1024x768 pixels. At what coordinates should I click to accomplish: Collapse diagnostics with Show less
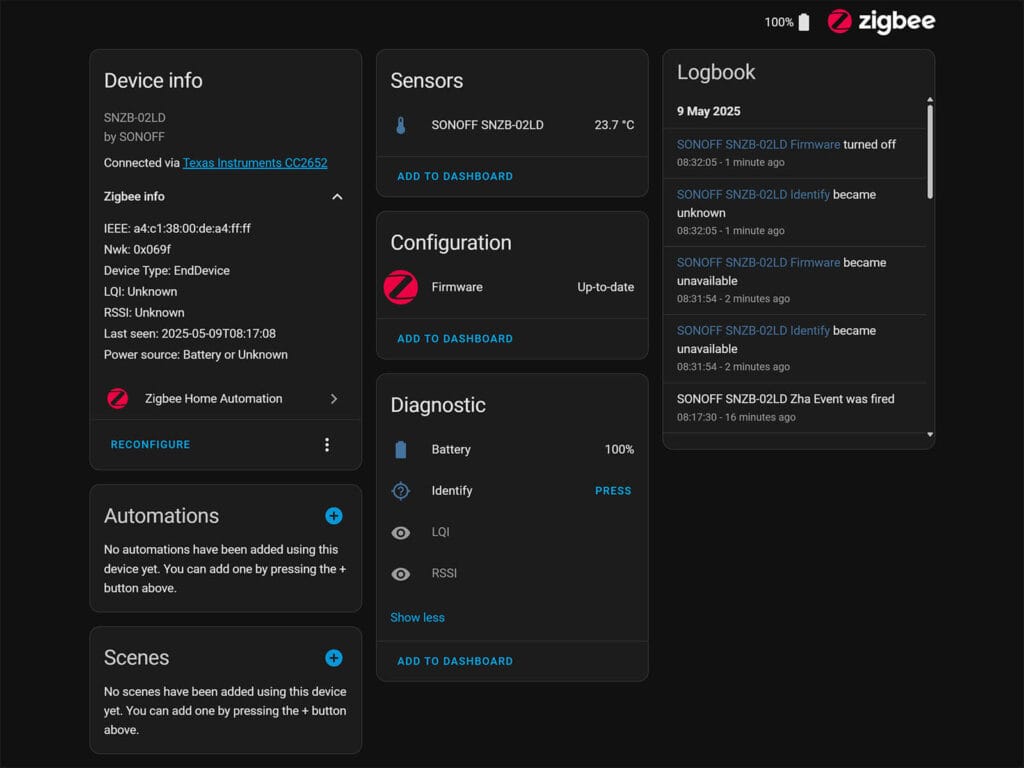[417, 617]
